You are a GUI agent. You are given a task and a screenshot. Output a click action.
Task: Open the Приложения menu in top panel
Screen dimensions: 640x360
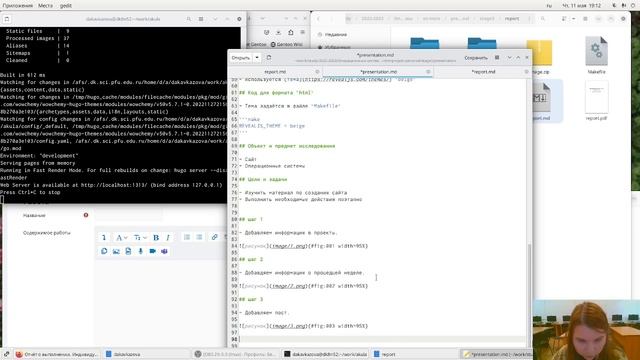[x=18, y=5]
